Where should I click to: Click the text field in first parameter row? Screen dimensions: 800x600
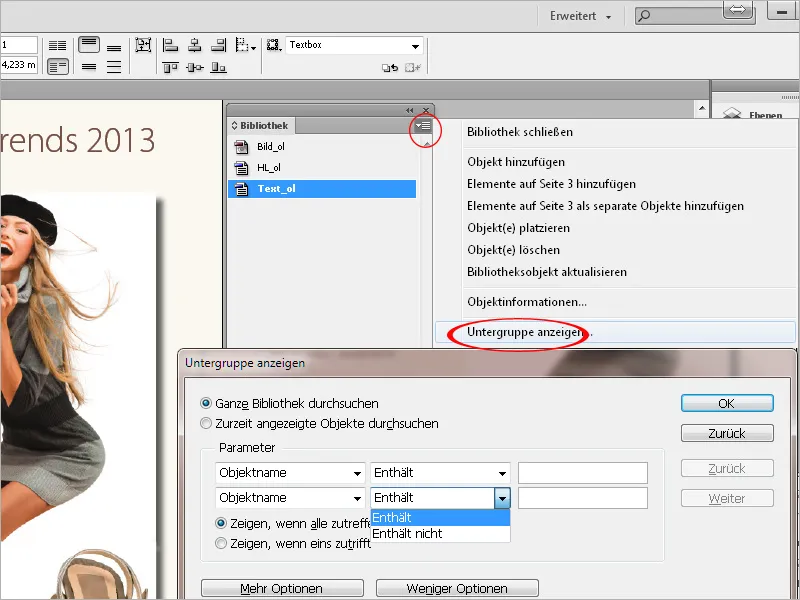583,473
